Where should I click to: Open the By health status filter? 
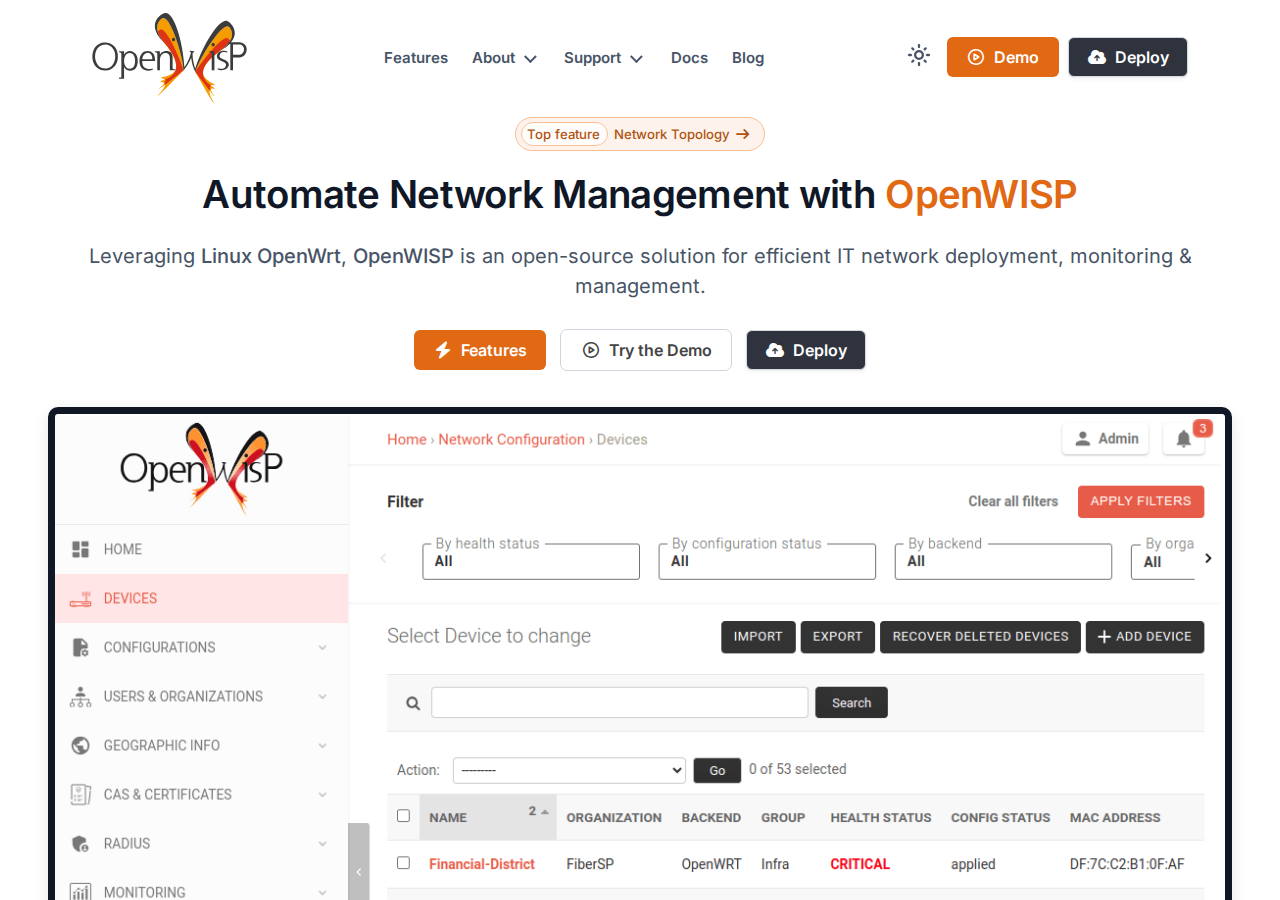(x=531, y=561)
